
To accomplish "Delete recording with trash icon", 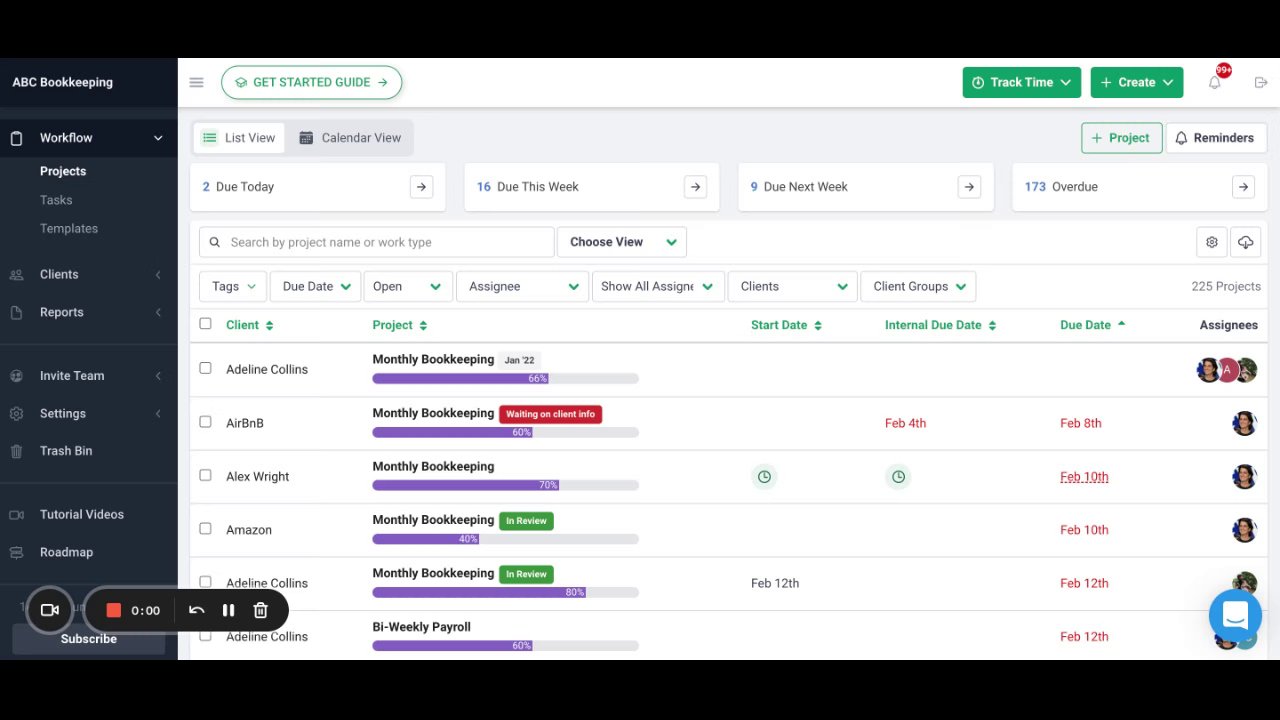I will (x=260, y=610).
